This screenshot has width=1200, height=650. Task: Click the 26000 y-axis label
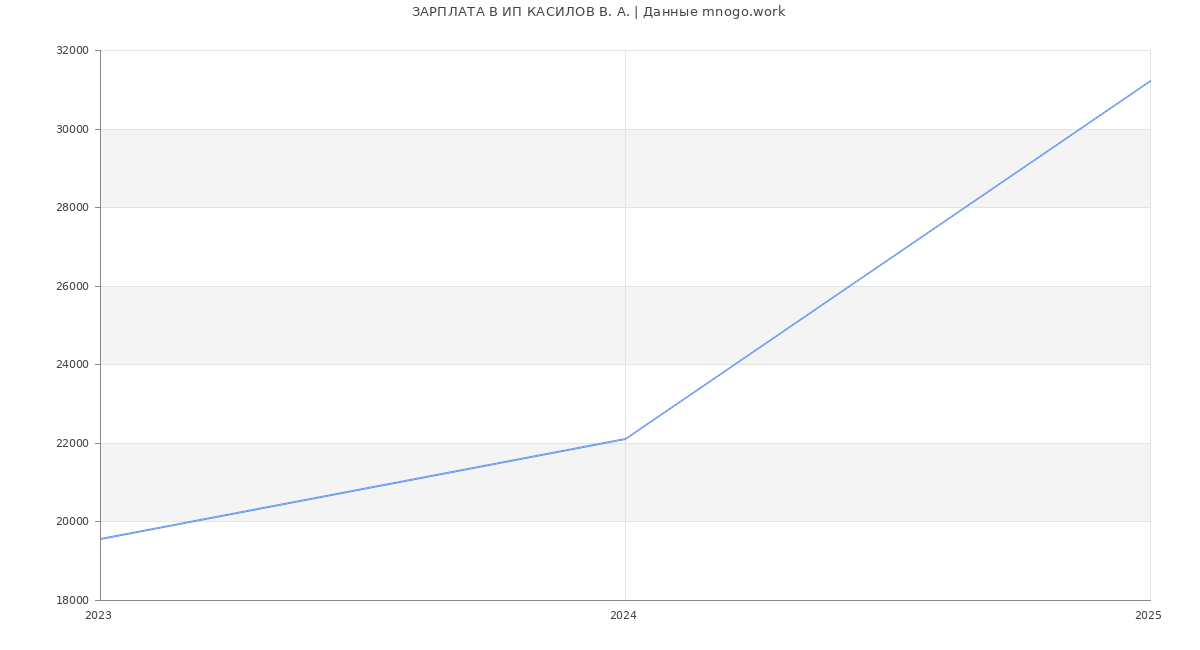click(x=72, y=286)
